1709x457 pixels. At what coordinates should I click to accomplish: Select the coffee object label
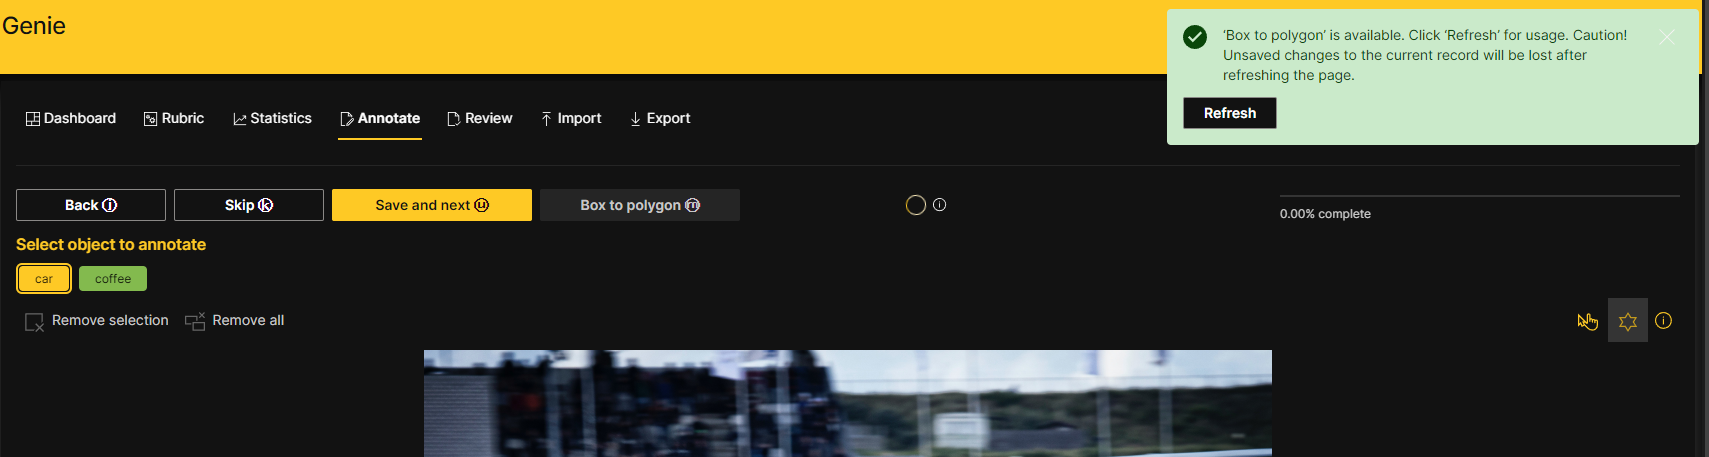tap(113, 279)
